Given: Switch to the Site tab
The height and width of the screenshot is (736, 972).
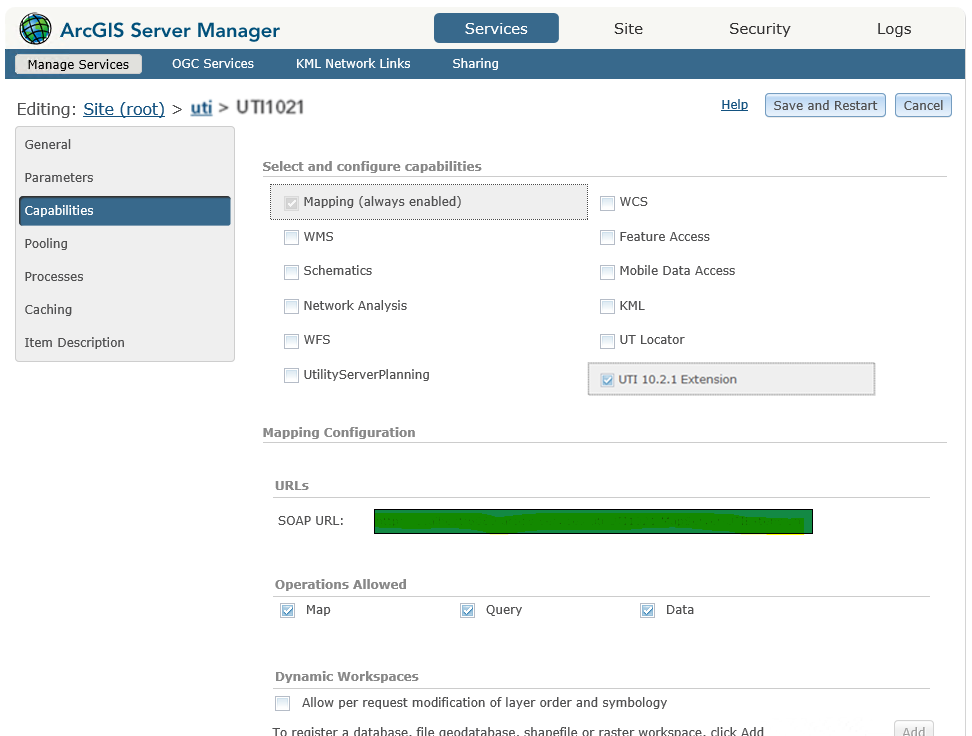Looking at the screenshot, I should 628,29.
